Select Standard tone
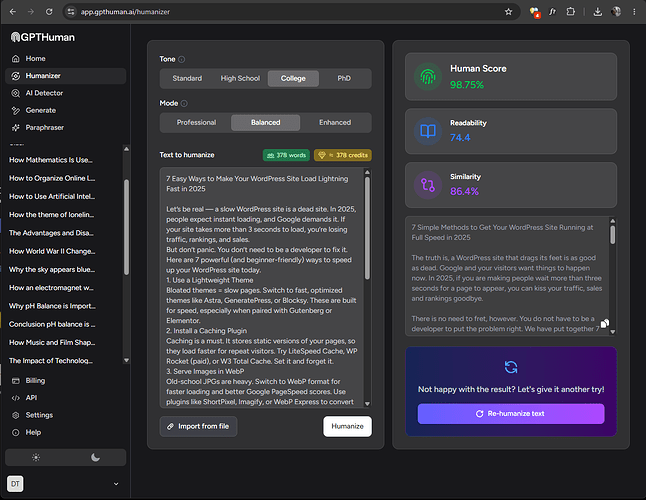The image size is (646, 500). 187,78
